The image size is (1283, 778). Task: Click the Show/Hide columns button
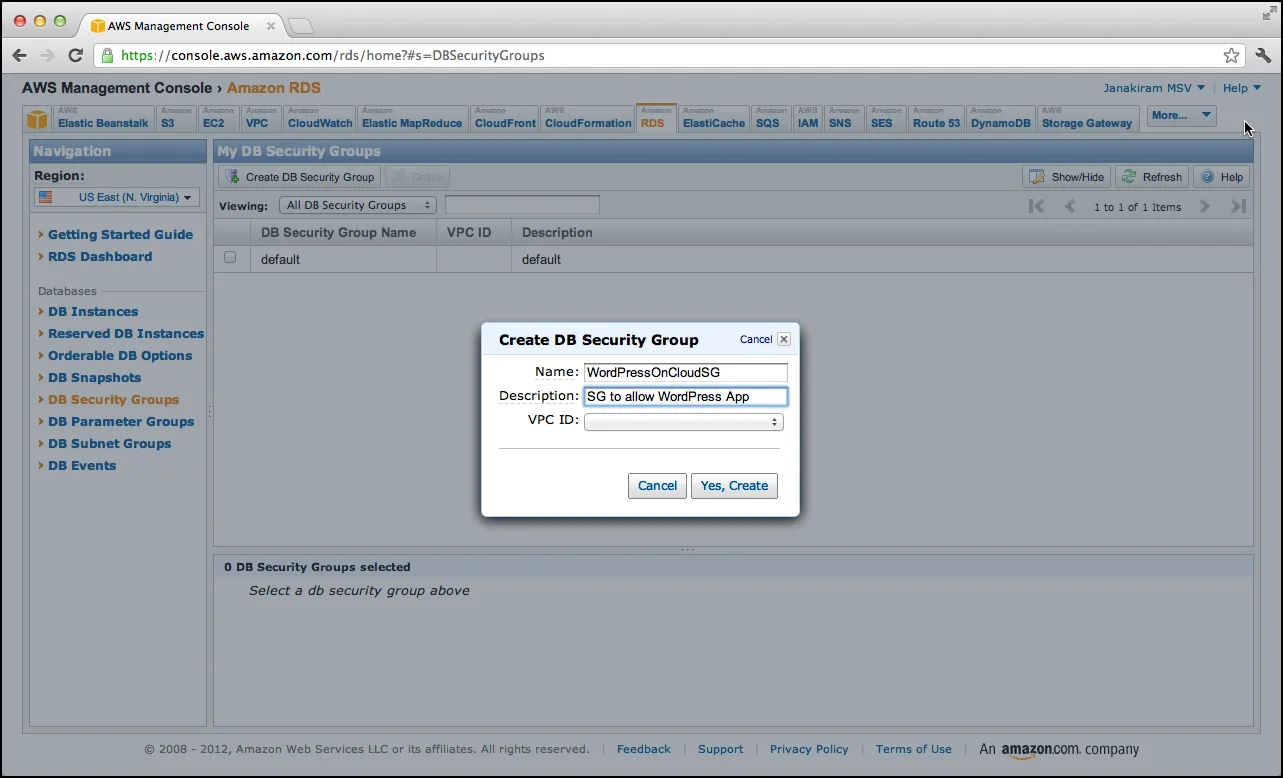(1066, 177)
